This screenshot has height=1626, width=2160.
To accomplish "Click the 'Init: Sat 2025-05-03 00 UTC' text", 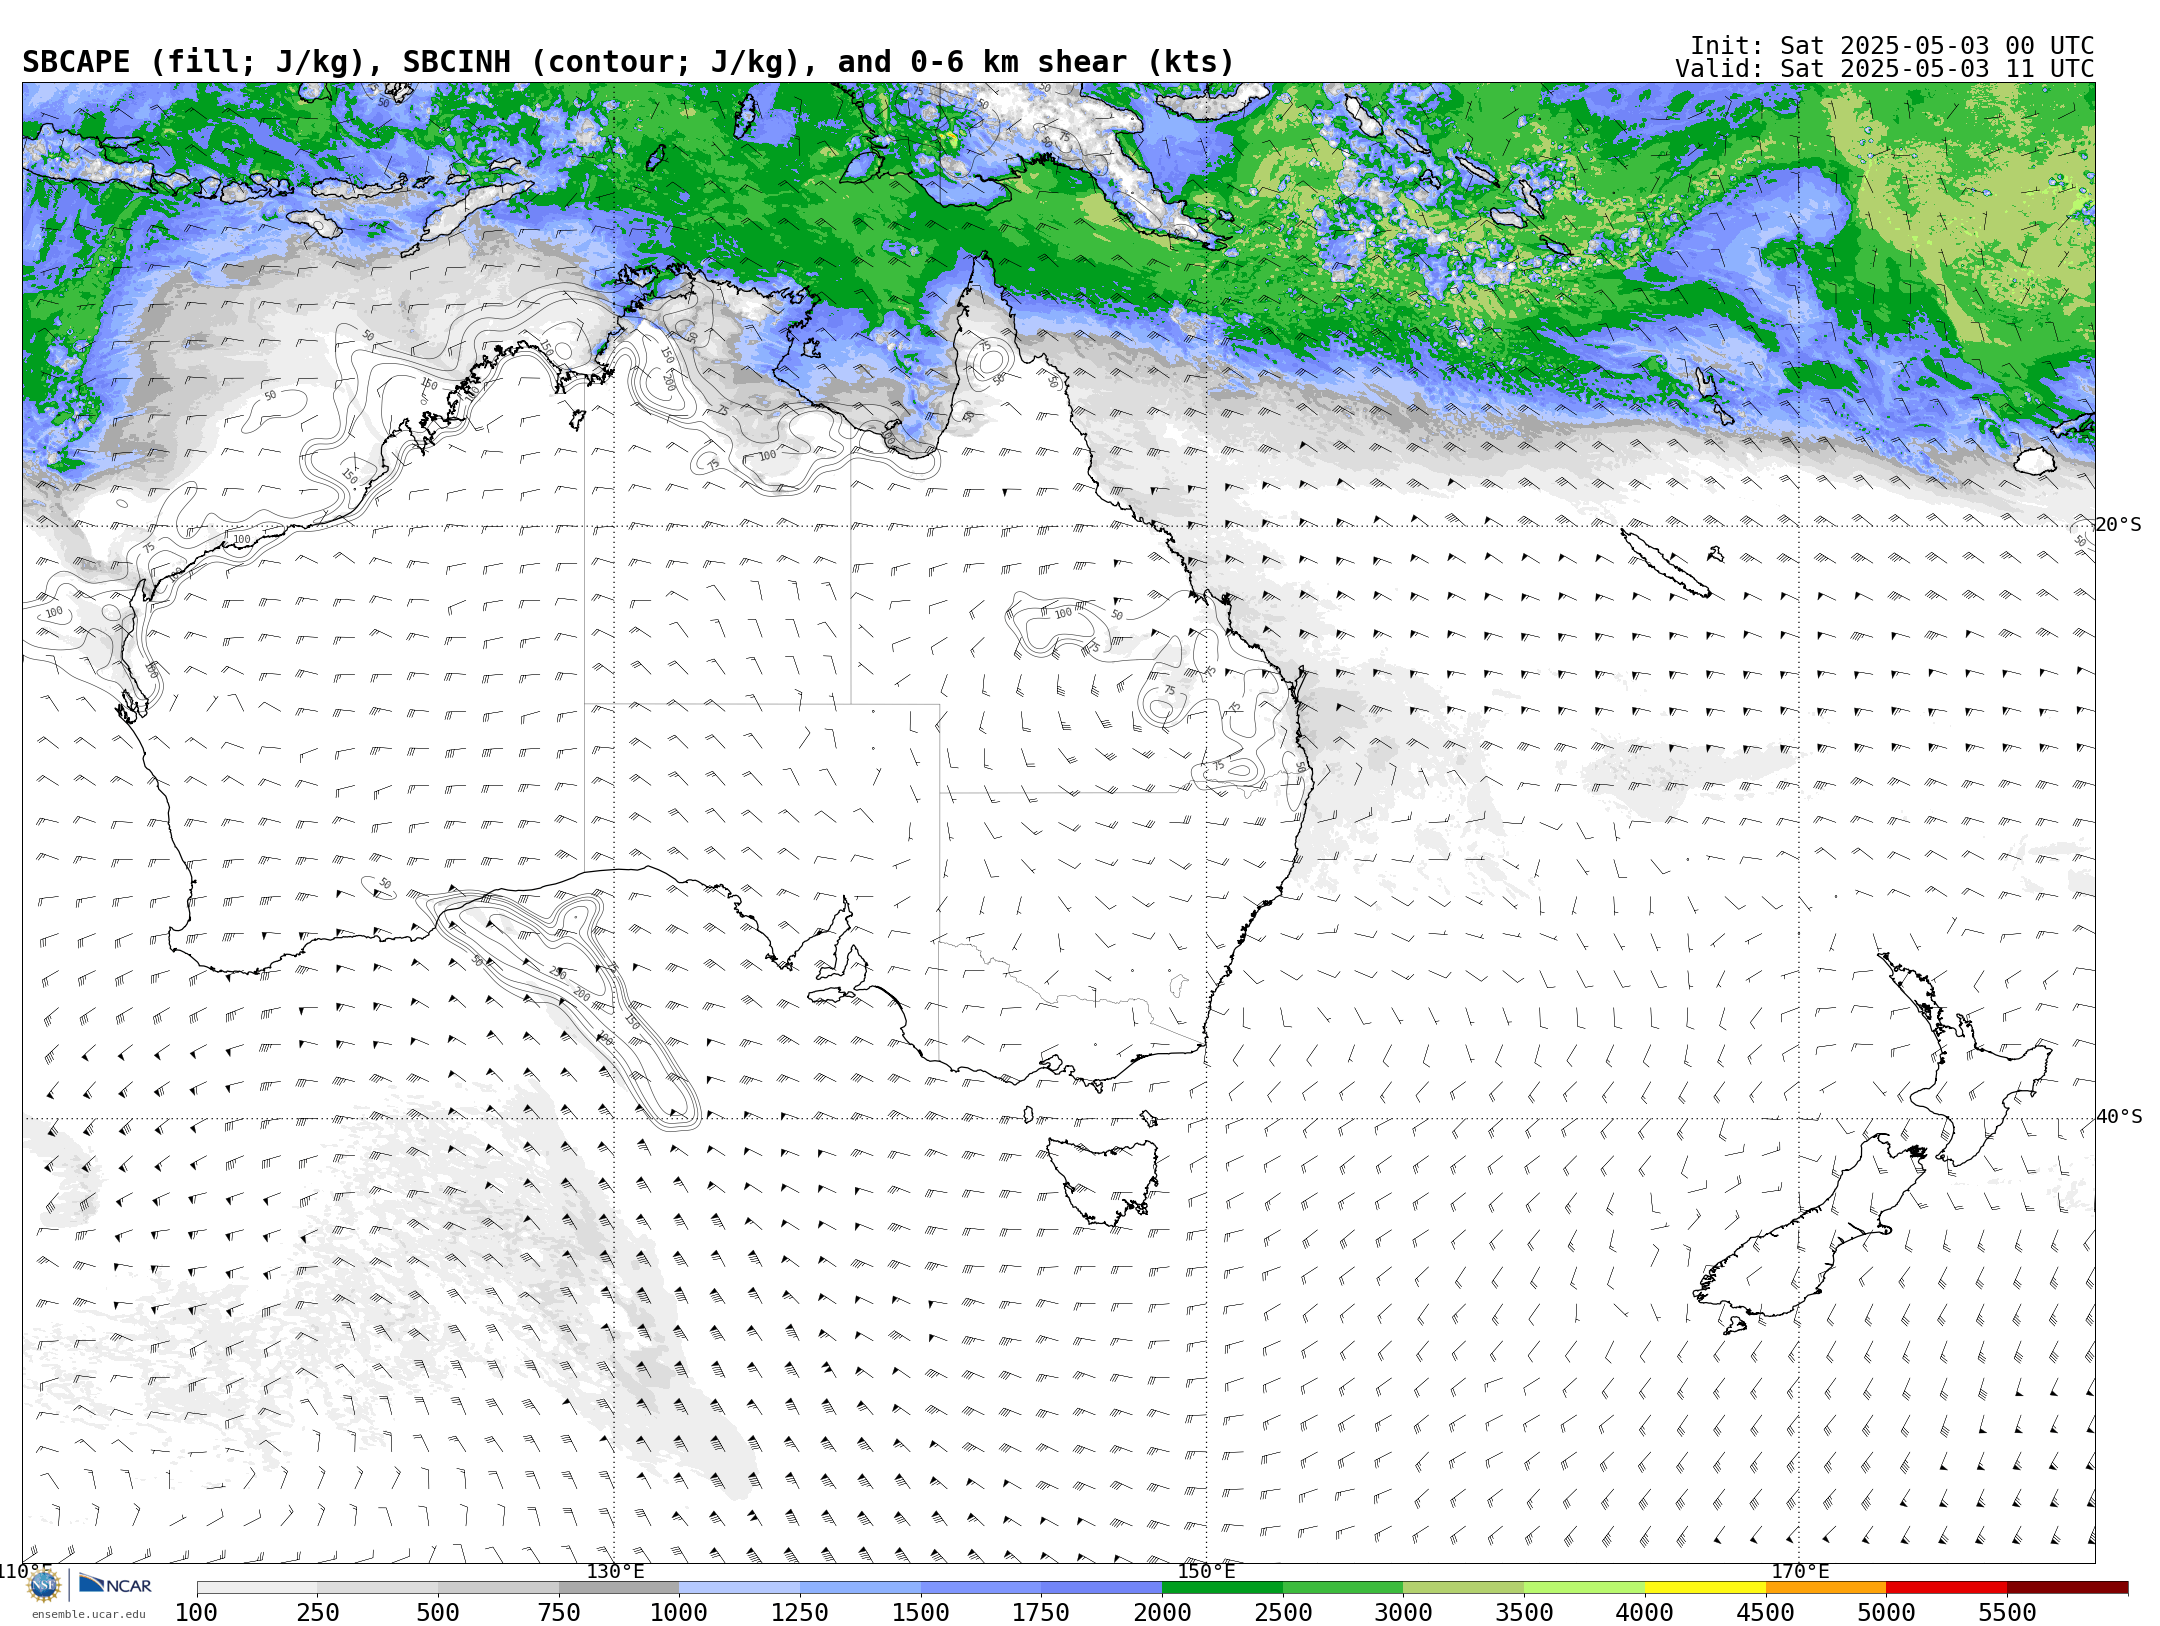I will click(1892, 46).
